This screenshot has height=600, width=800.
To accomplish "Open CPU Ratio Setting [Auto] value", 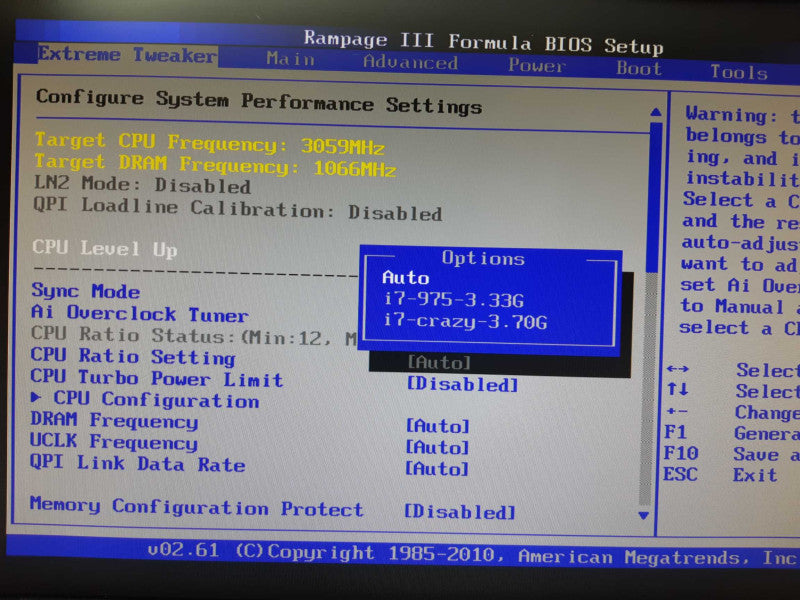I will [x=439, y=363].
